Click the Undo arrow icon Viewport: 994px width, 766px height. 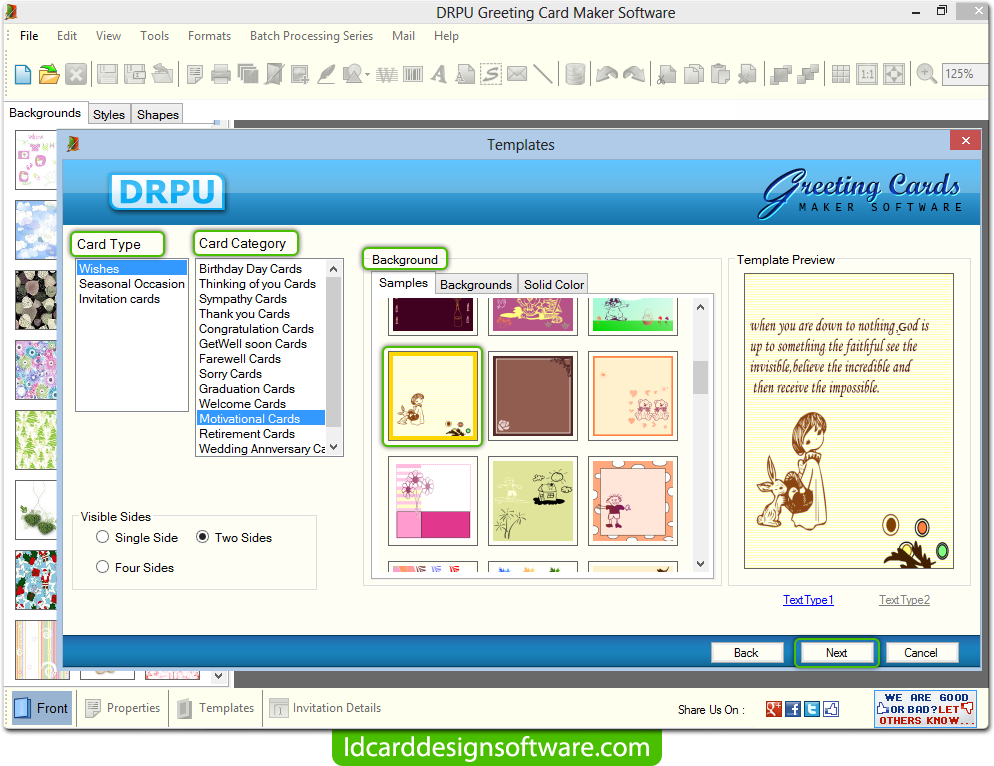click(607, 75)
